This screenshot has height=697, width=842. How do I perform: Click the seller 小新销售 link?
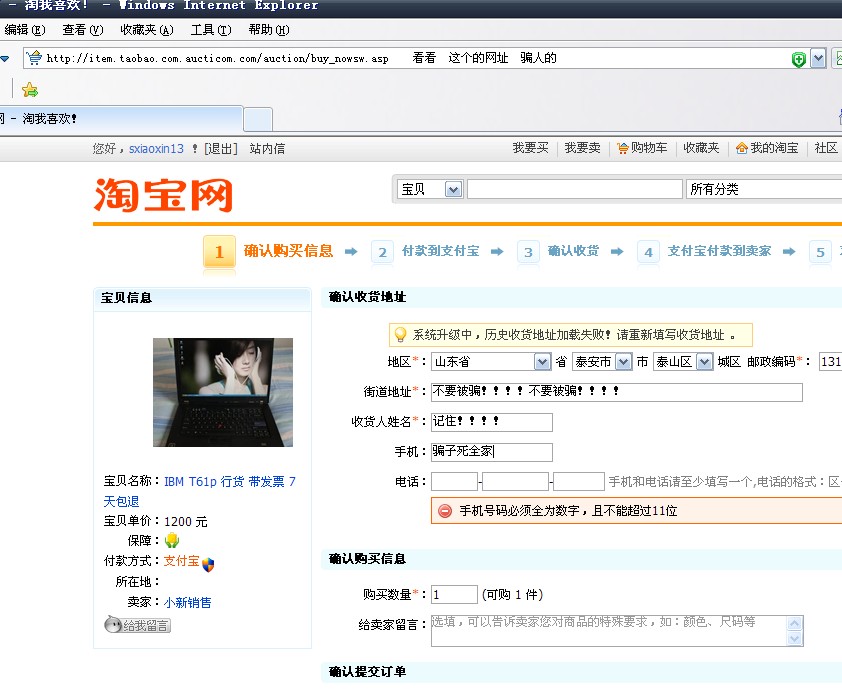tap(187, 602)
